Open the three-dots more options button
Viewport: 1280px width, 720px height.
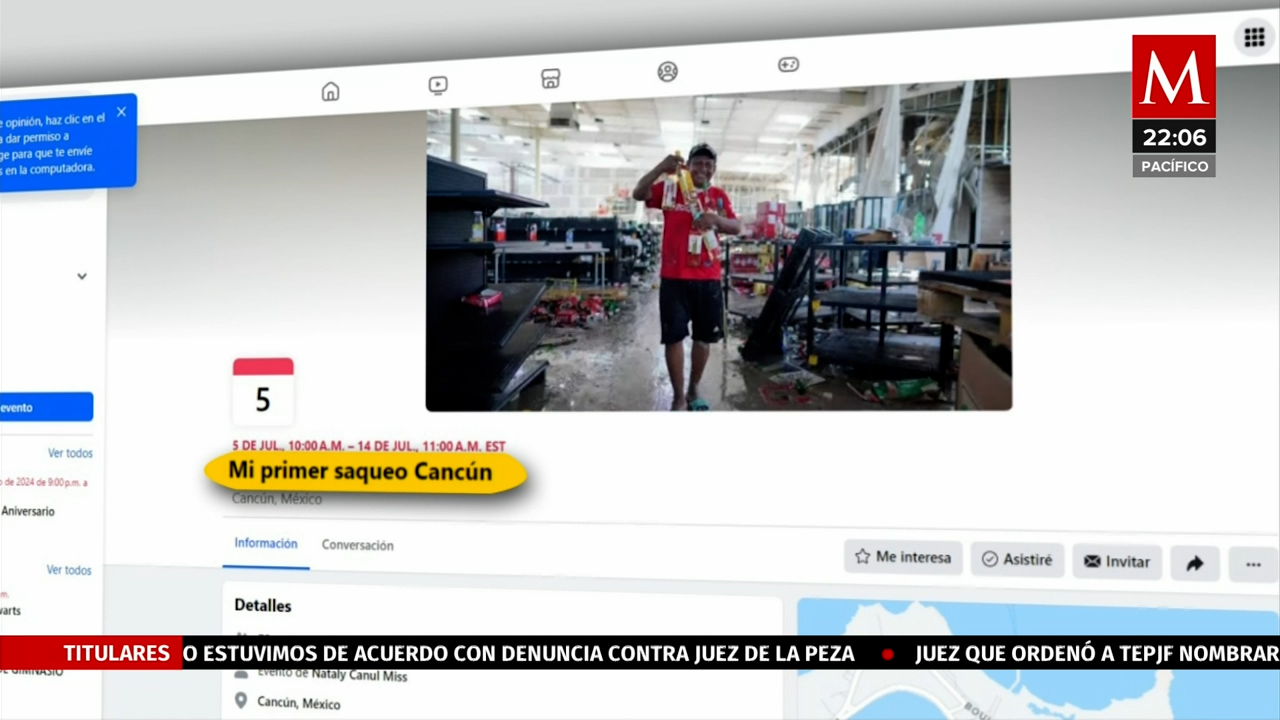coord(1253,565)
